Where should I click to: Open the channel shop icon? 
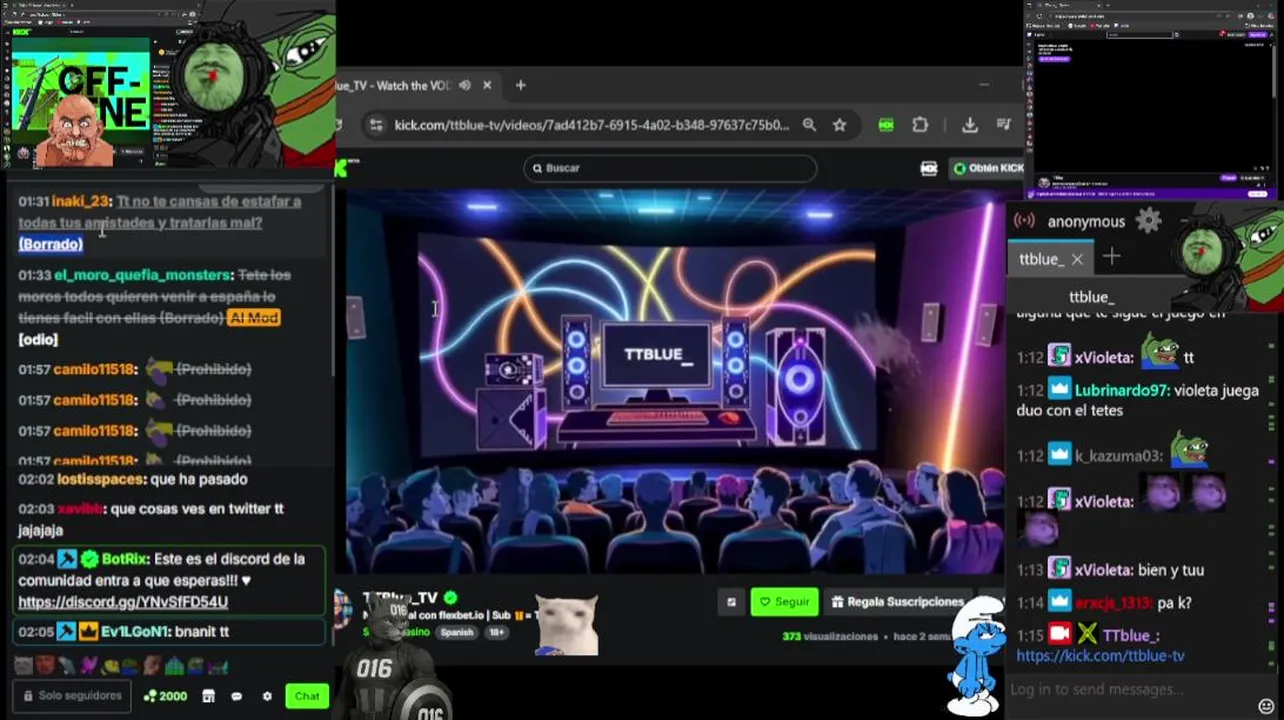point(208,696)
